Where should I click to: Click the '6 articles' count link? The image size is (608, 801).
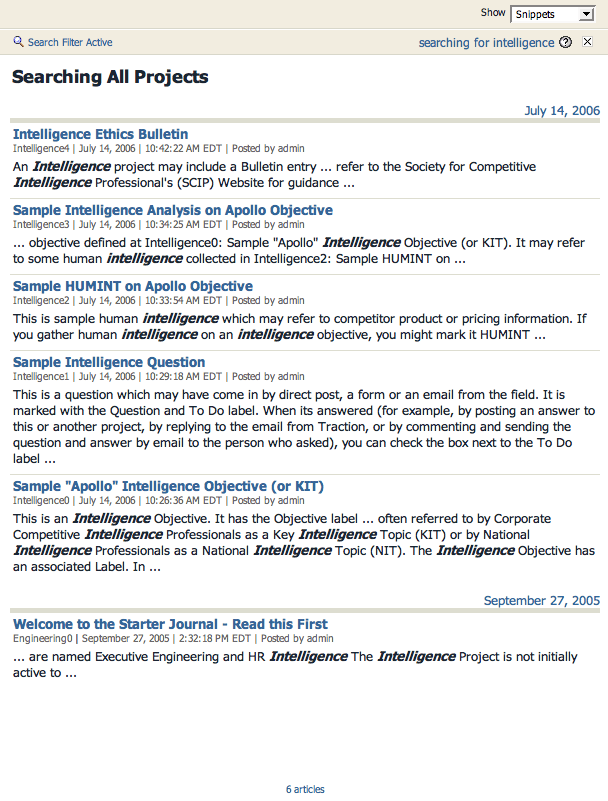point(305,789)
